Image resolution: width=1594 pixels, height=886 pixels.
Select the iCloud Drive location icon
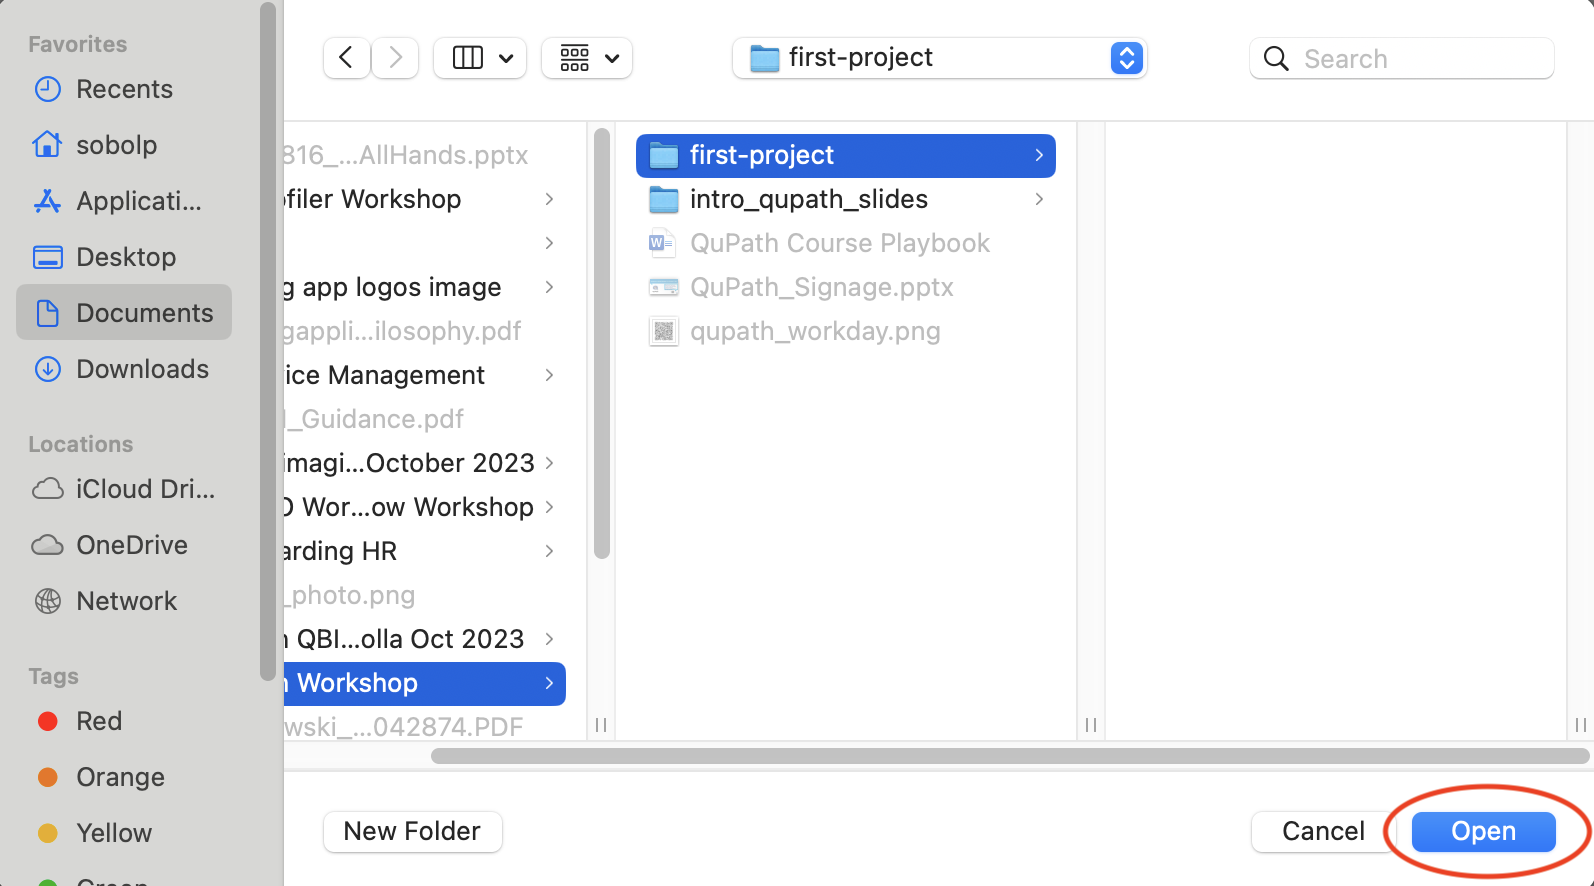click(47, 489)
